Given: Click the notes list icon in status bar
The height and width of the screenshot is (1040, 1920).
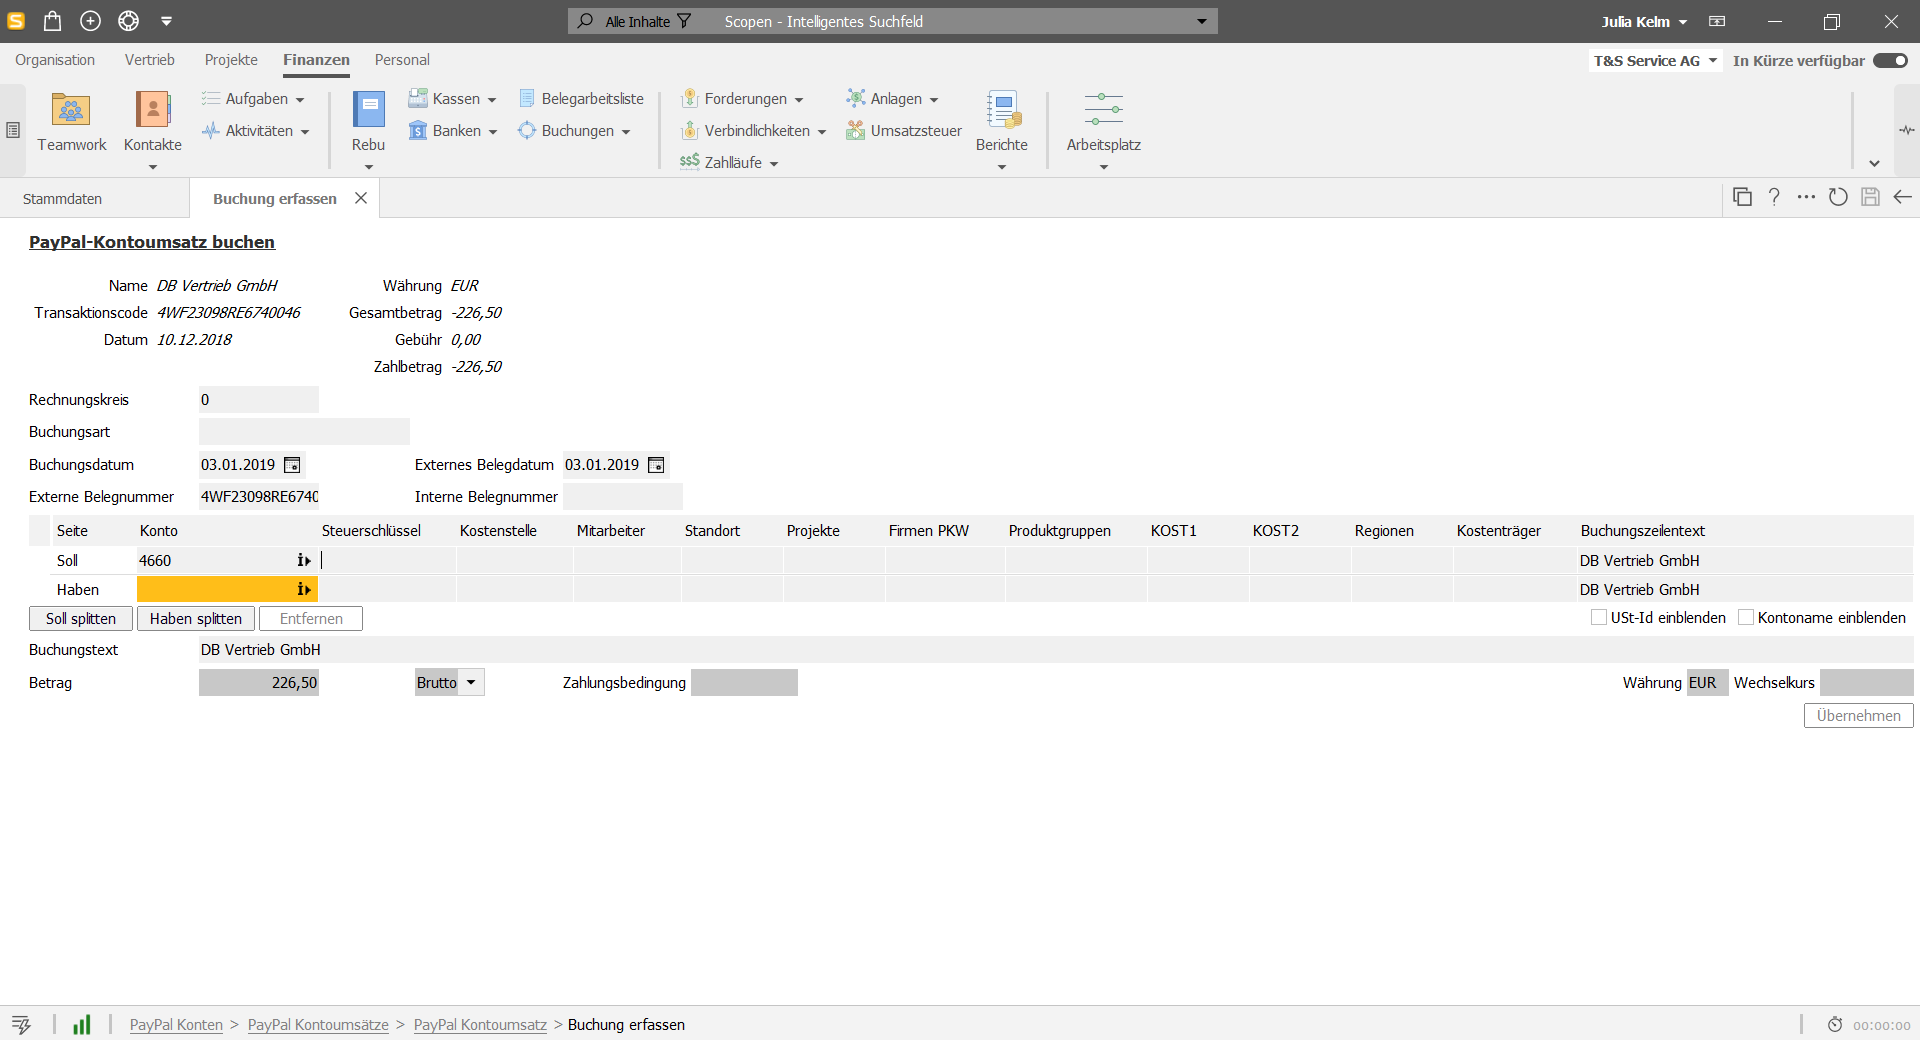Looking at the screenshot, I should 21,1024.
